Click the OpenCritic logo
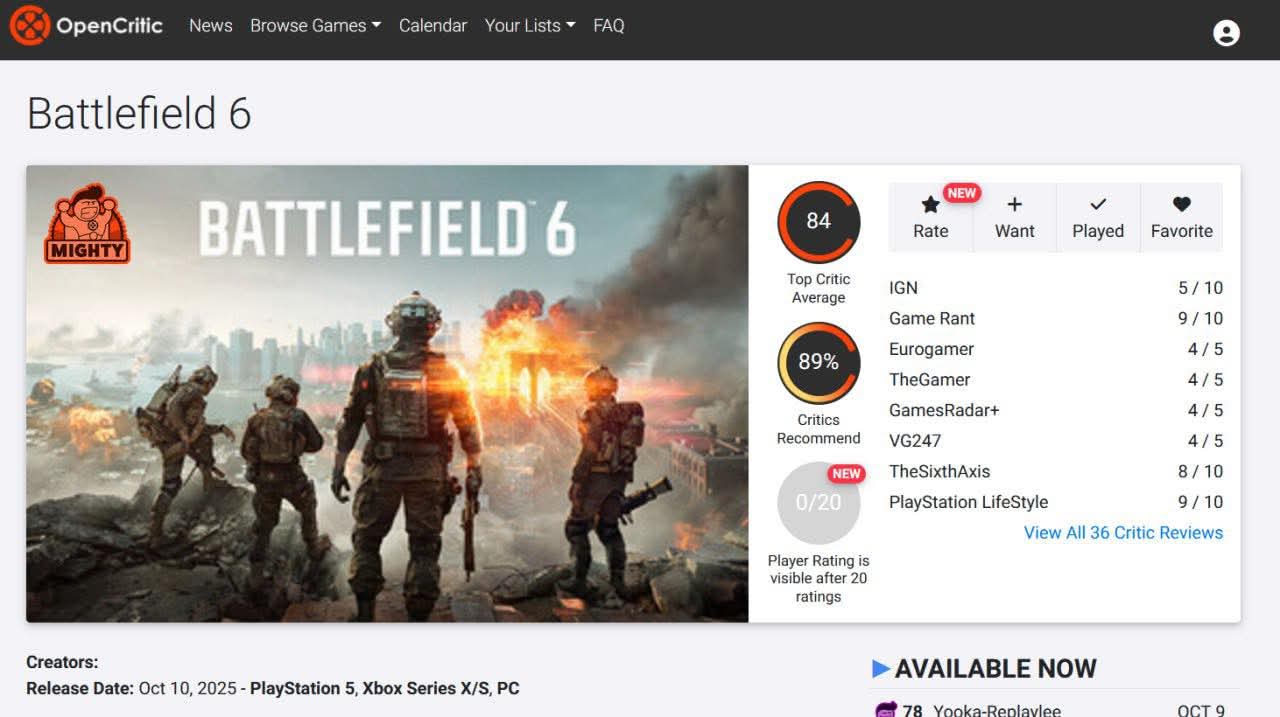The width and height of the screenshot is (1280, 717). (x=86, y=26)
